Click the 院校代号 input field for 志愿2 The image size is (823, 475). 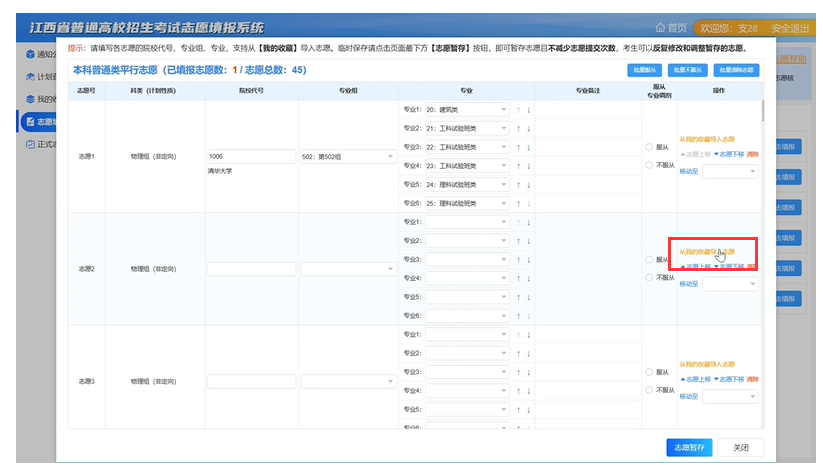pyautogui.click(x=251, y=269)
